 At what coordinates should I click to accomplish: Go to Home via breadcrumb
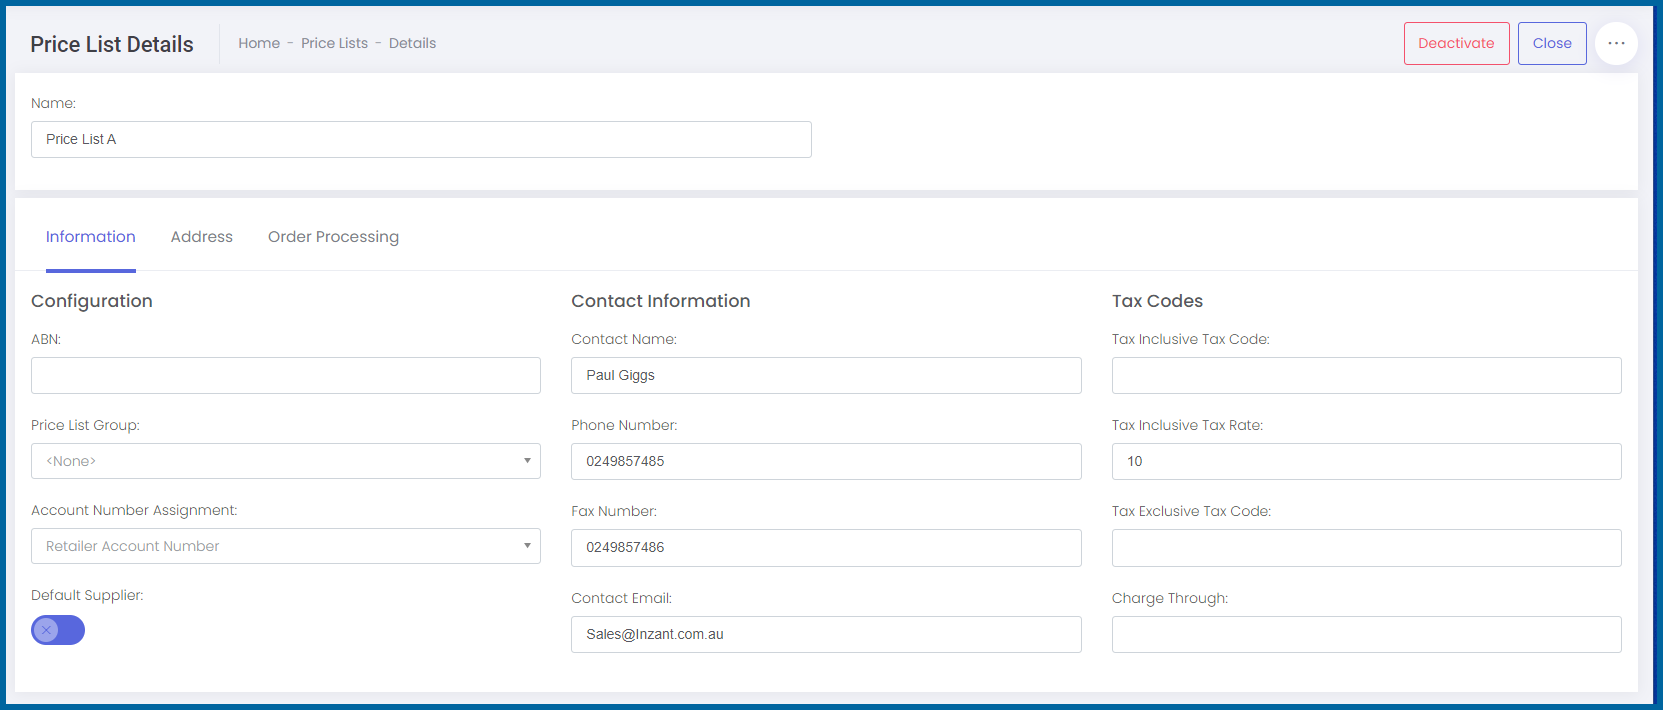pyautogui.click(x=259, y=43)
